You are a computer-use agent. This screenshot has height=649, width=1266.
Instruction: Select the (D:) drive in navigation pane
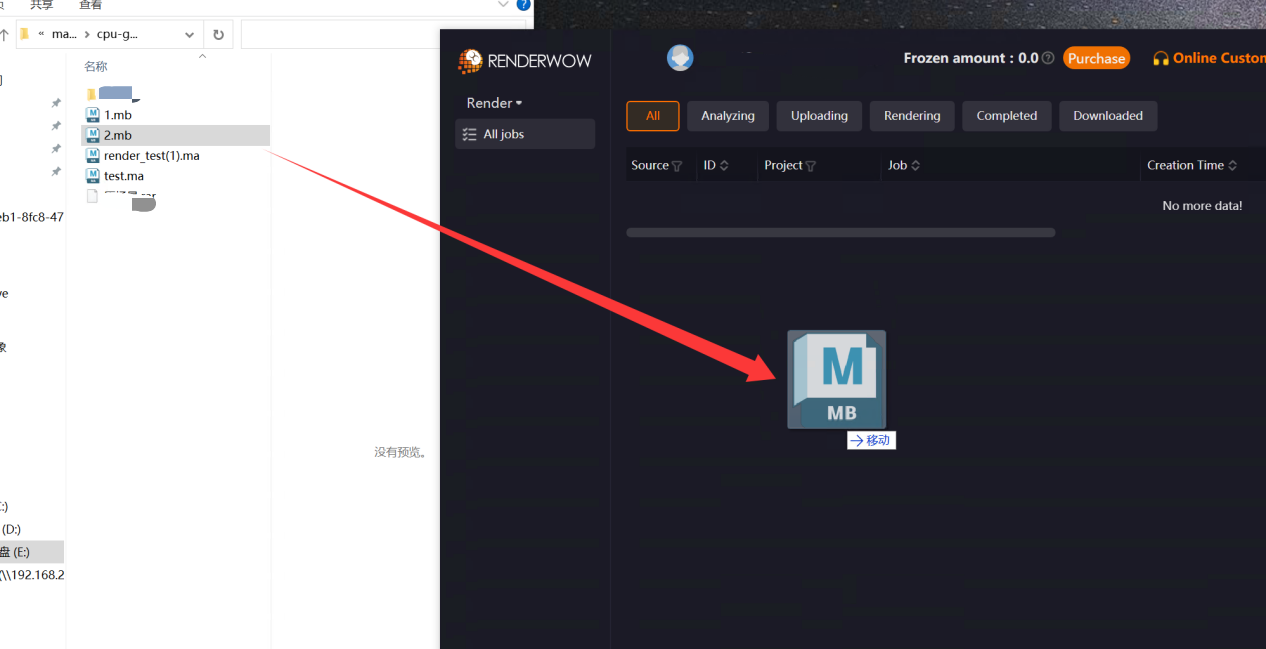(x=11, y=529)
